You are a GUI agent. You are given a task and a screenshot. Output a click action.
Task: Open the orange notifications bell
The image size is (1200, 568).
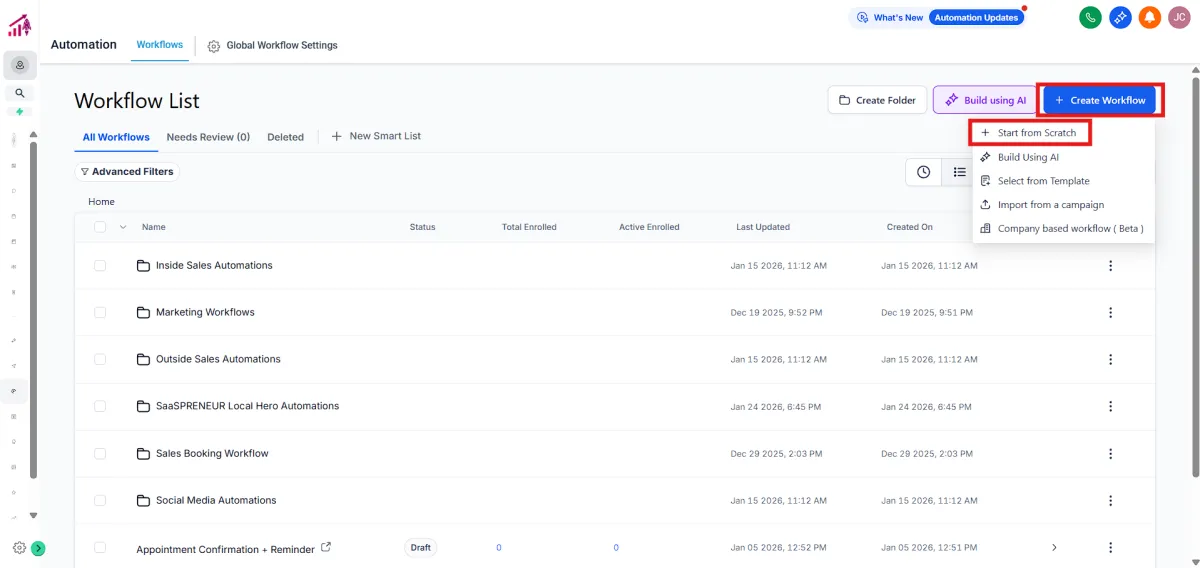1150,17
